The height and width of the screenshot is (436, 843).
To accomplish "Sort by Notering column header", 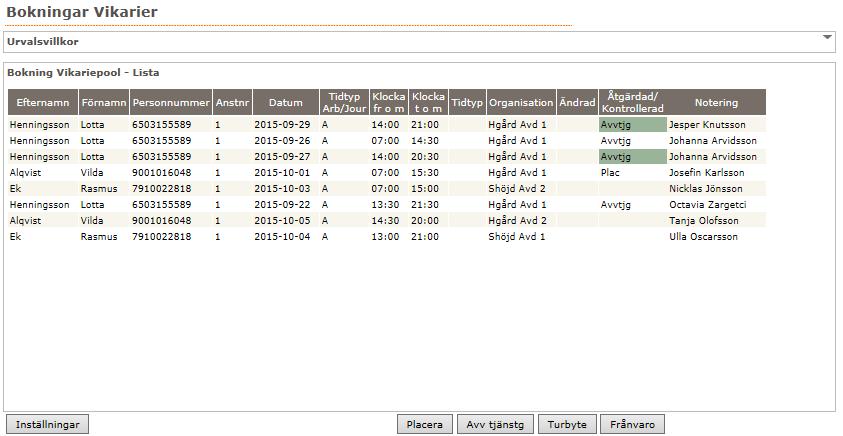I will (716, 102).
